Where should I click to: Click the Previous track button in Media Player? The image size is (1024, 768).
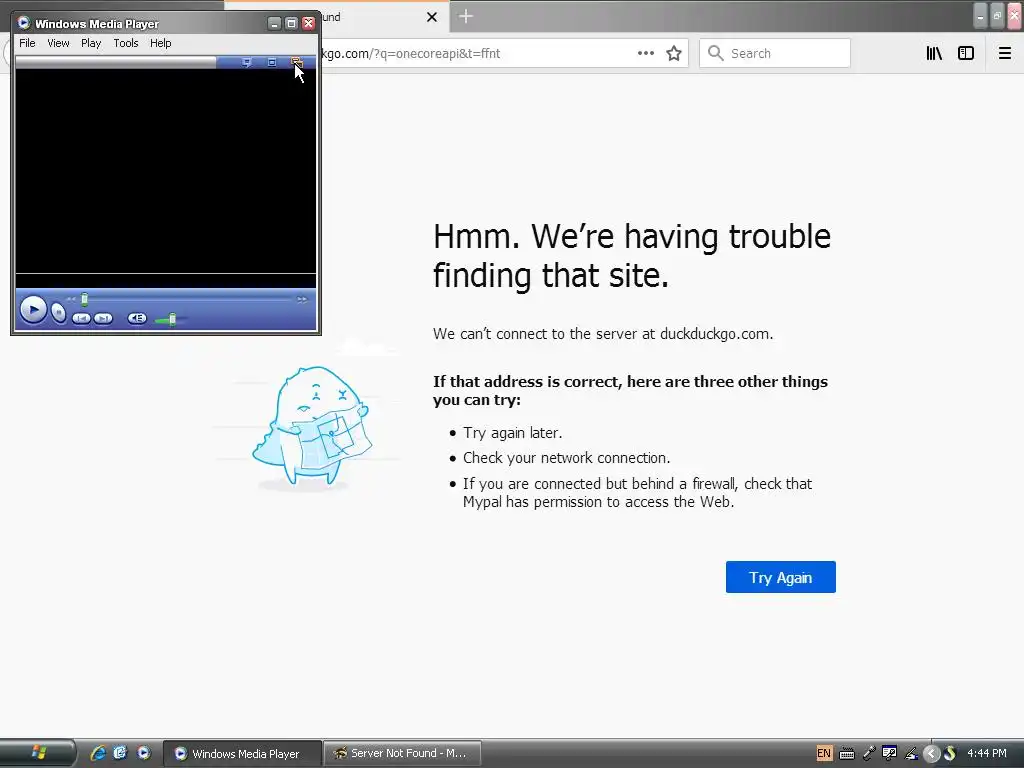tap(81, 319)
